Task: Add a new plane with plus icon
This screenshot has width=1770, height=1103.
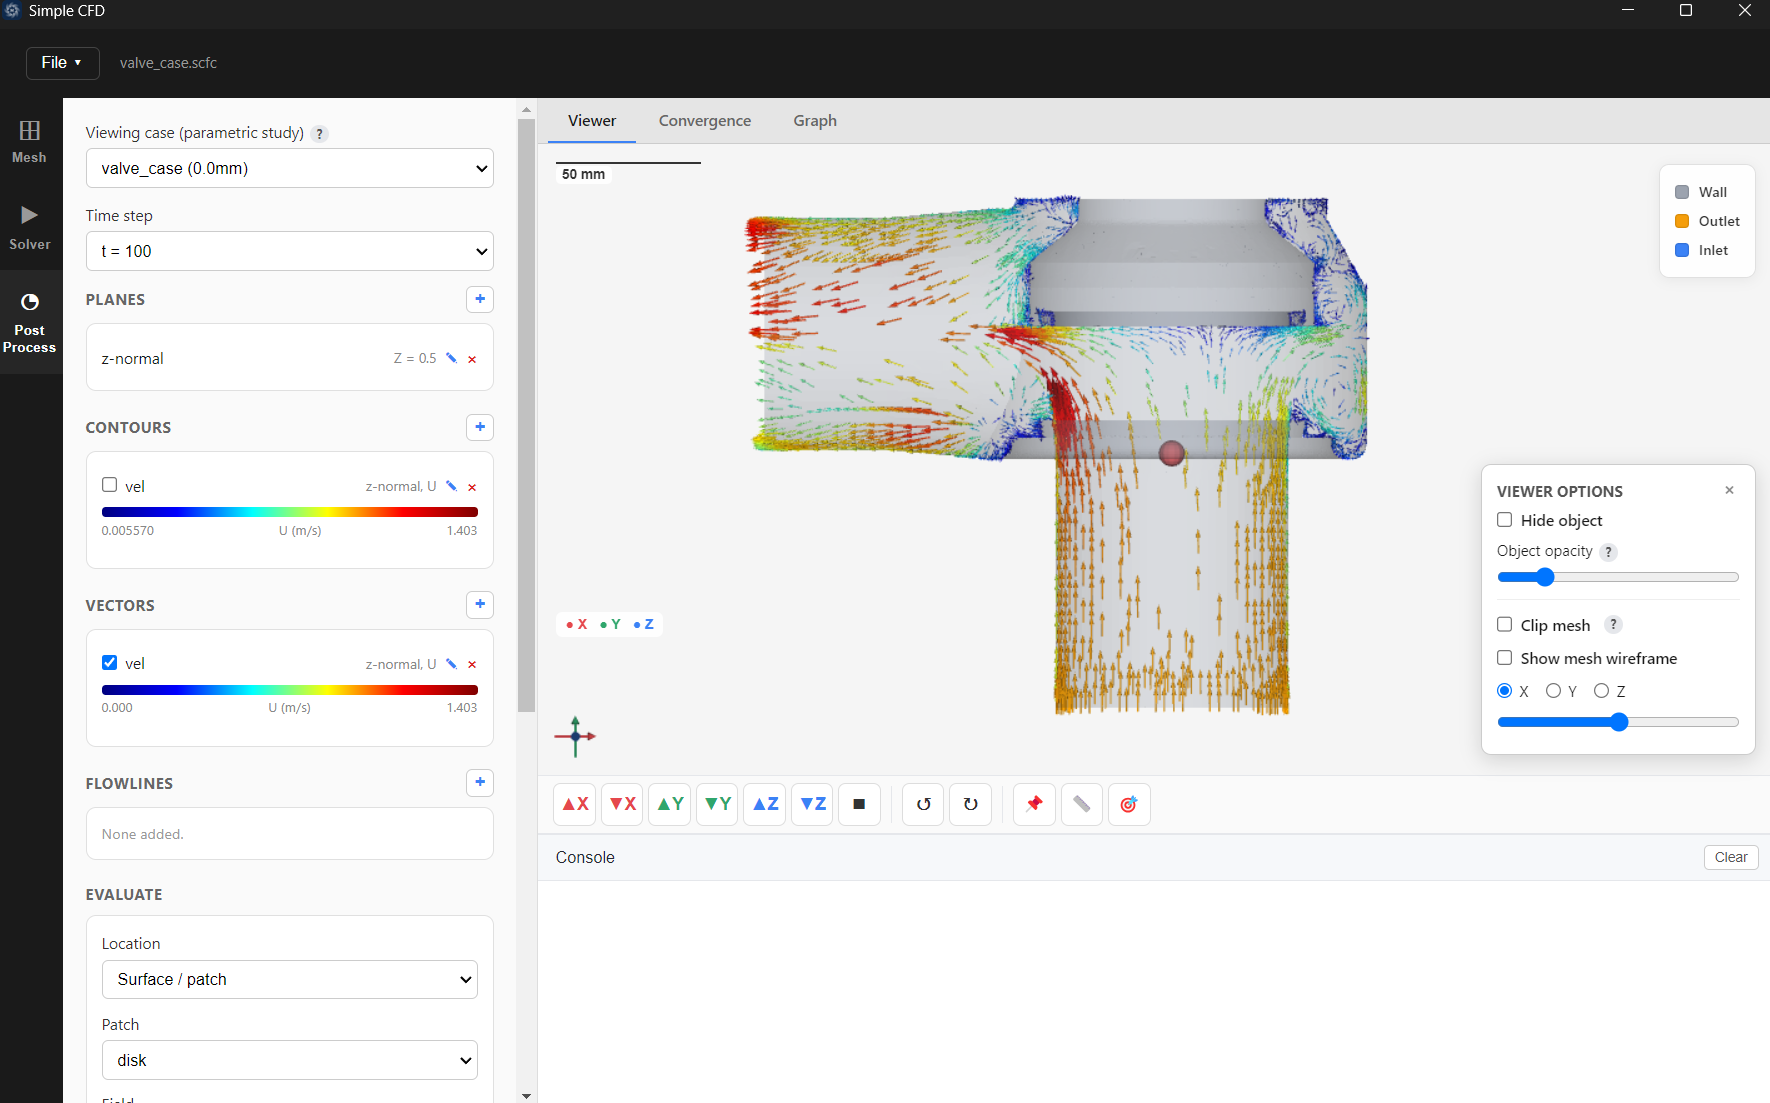Action: 480,299
